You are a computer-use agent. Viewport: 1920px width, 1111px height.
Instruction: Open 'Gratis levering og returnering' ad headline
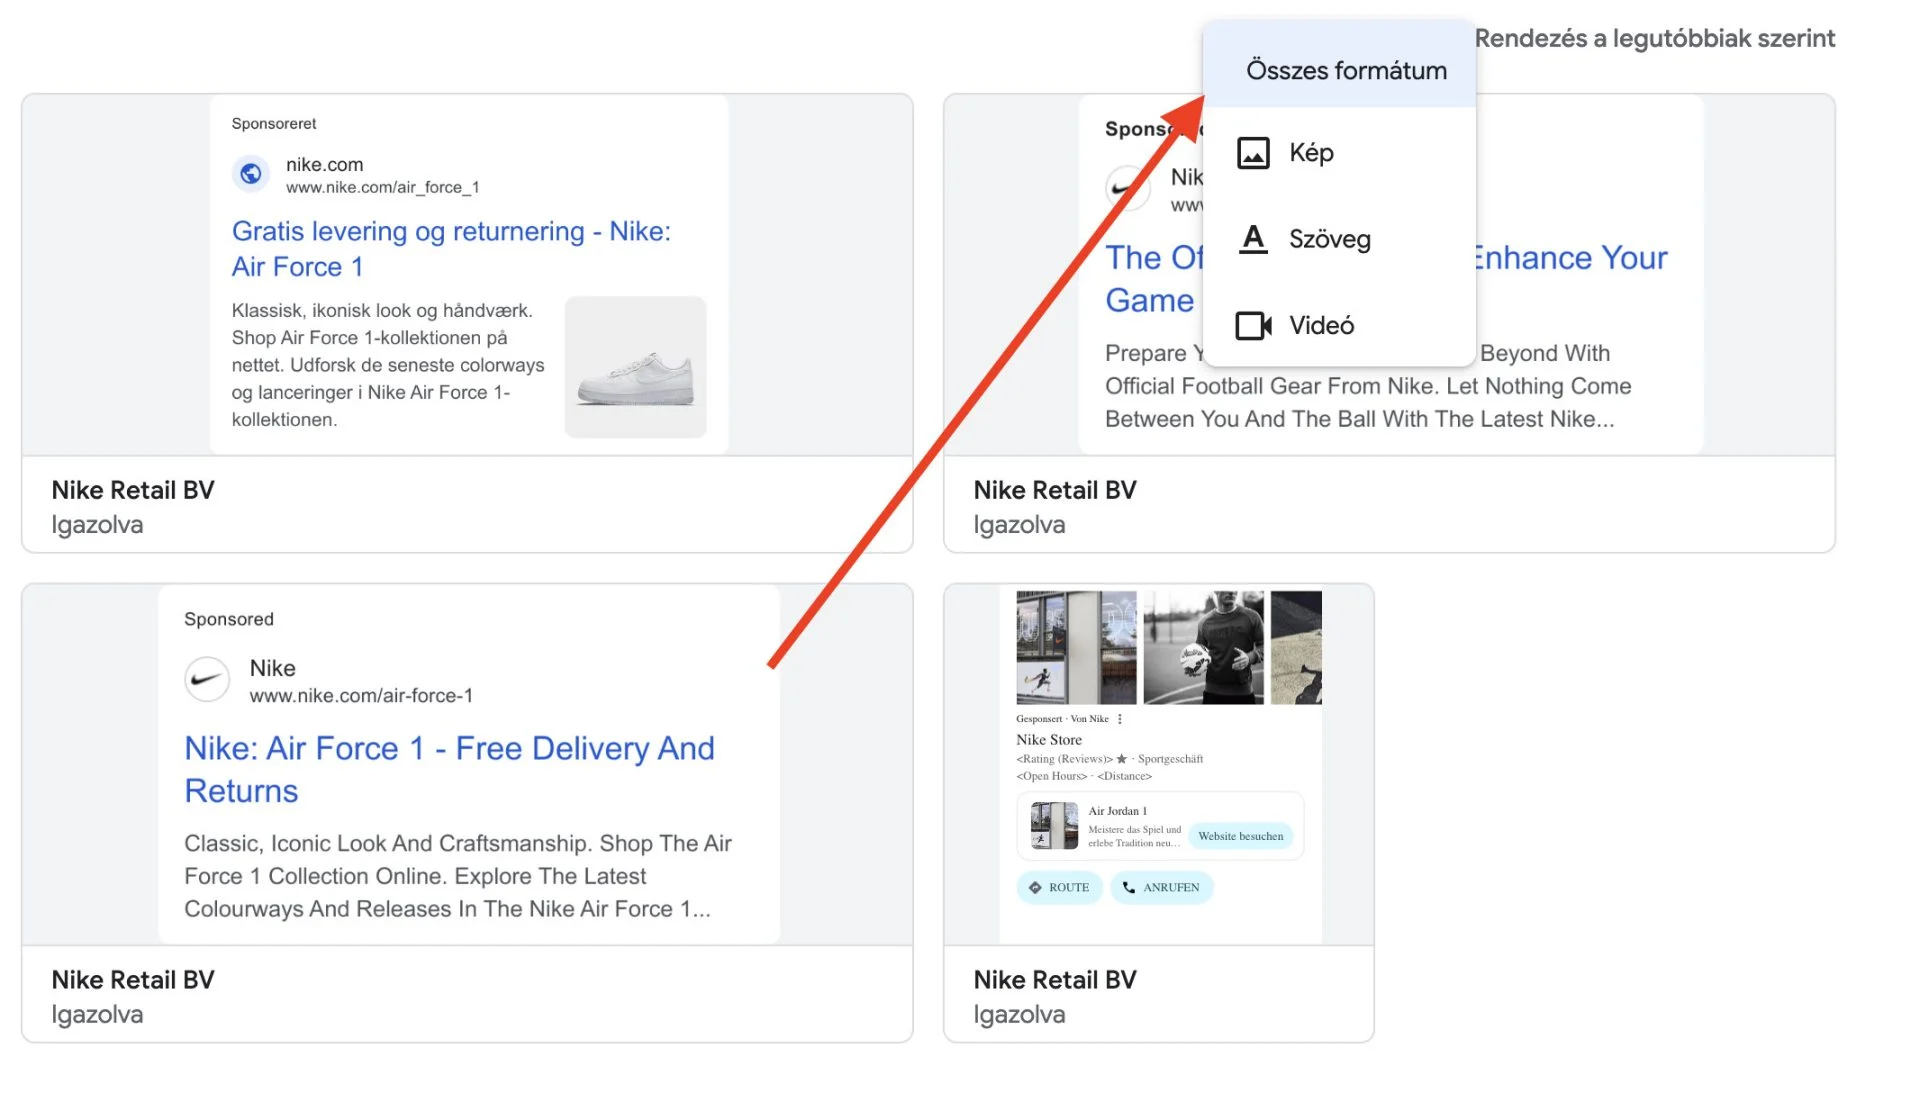tap(451, 249)
